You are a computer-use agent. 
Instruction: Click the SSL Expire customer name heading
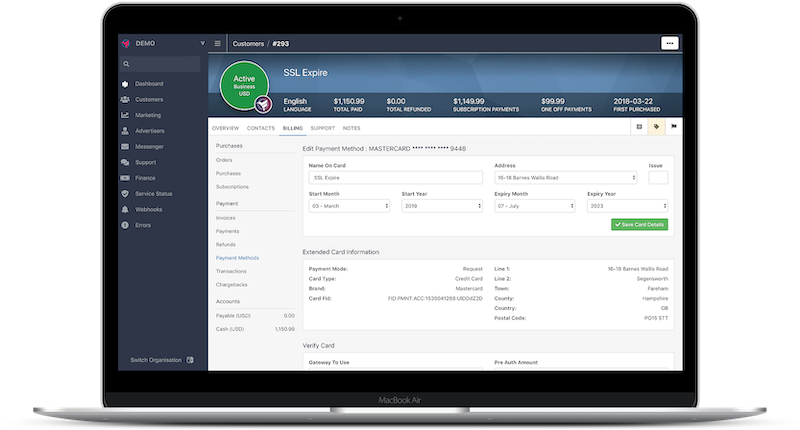(306, 73)
